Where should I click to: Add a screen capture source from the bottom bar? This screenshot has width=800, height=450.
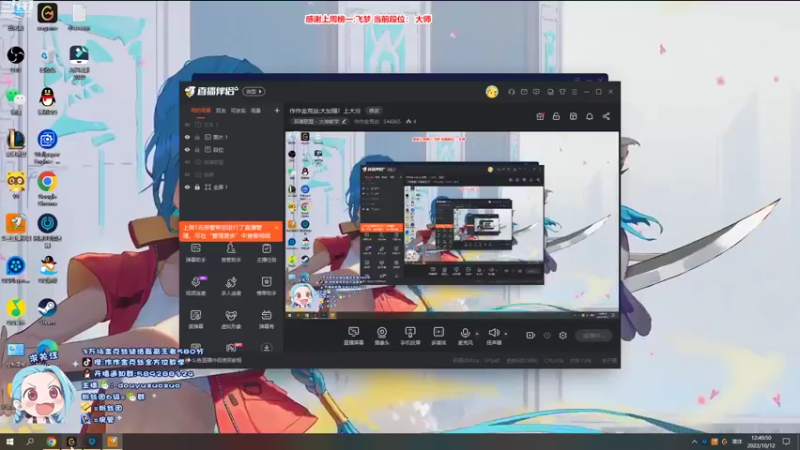tap(353, 336)
